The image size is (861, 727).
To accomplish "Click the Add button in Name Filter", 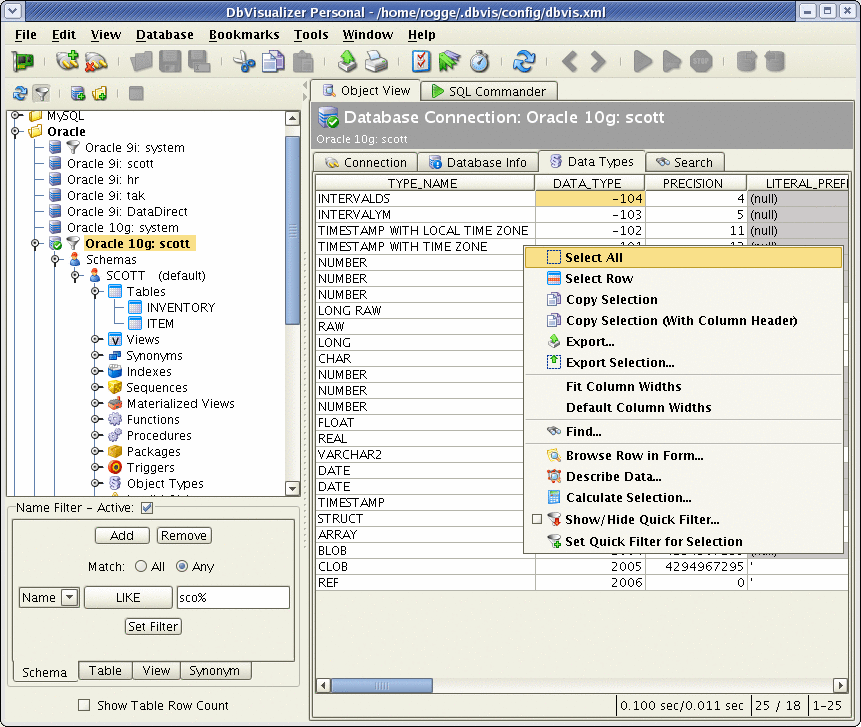I will point(122,535).
